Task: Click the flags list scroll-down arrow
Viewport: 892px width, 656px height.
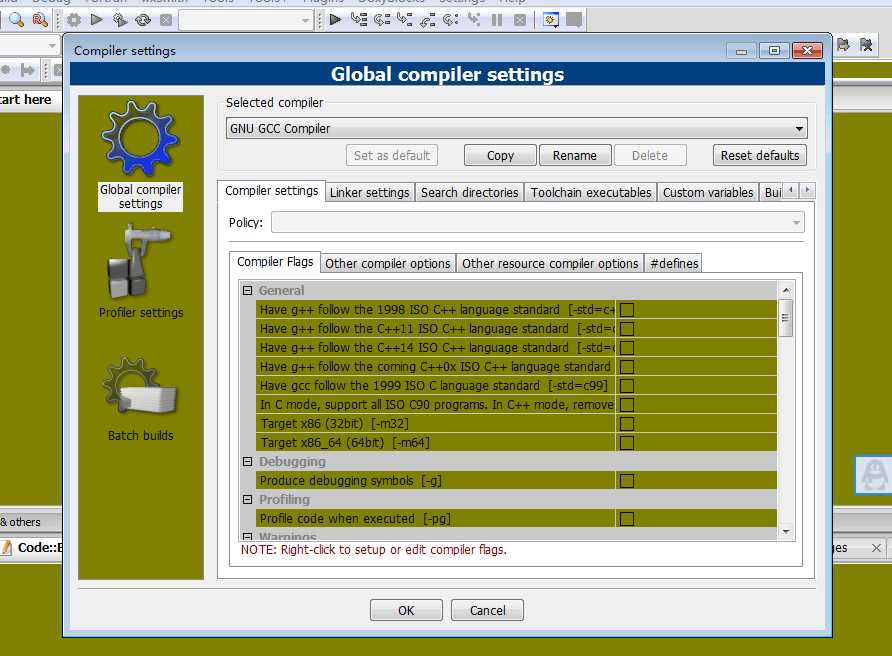Action: point(786,532)
